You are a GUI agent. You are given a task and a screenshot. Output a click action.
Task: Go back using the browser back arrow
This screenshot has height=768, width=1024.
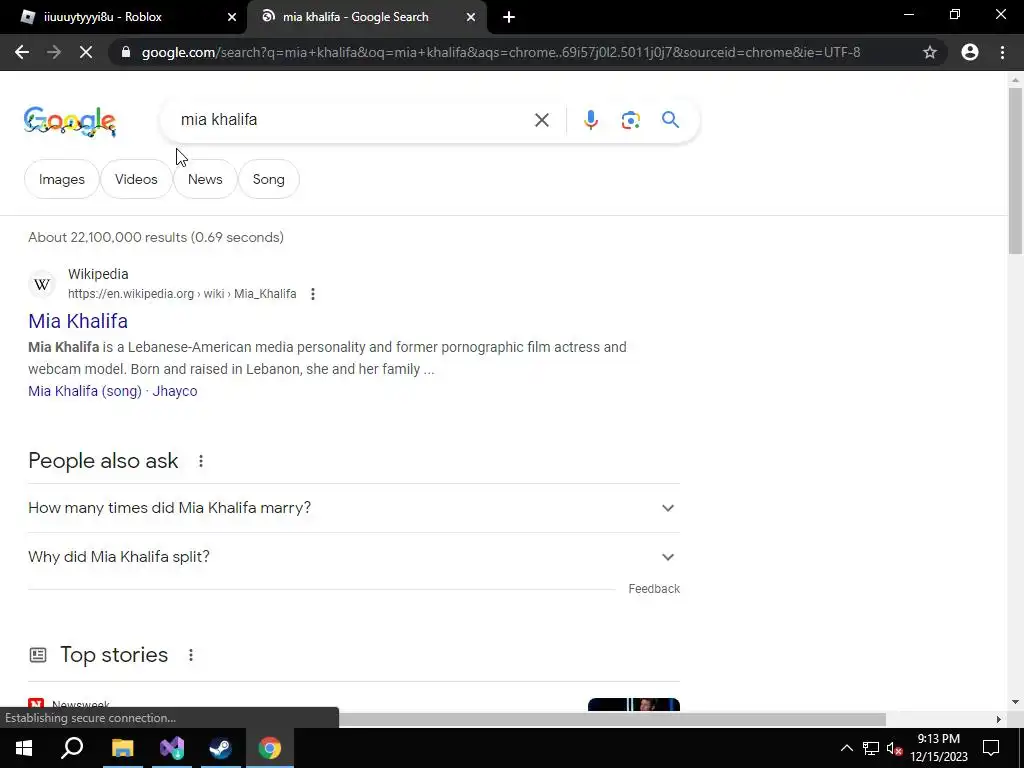tap(22, 52)
